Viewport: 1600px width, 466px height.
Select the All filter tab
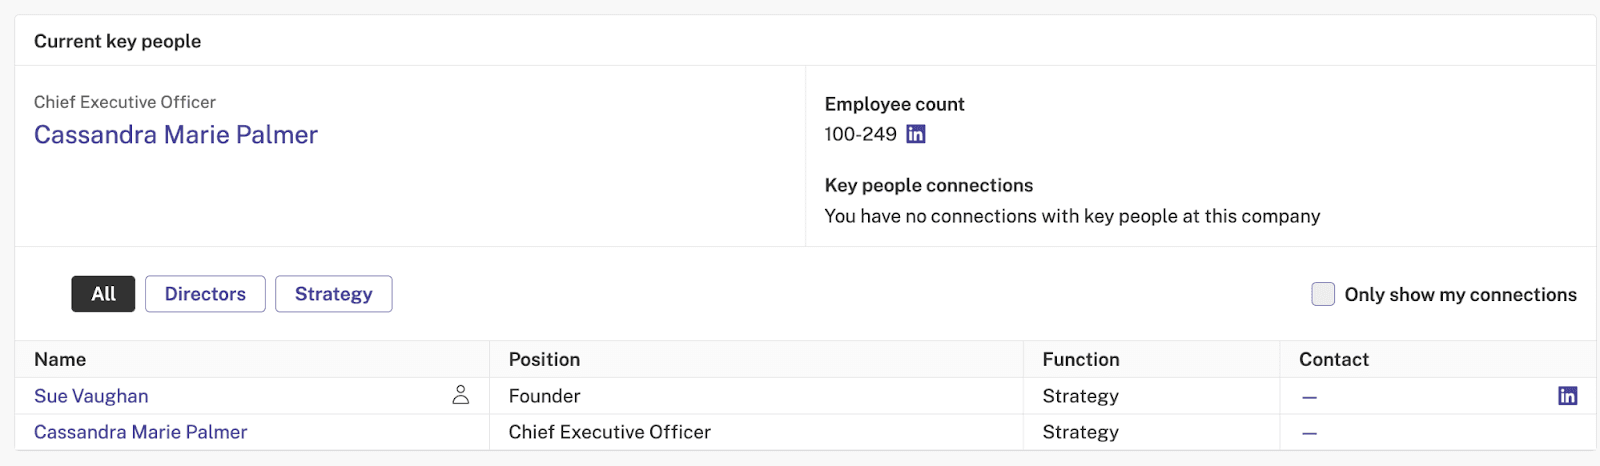point(103,294)
